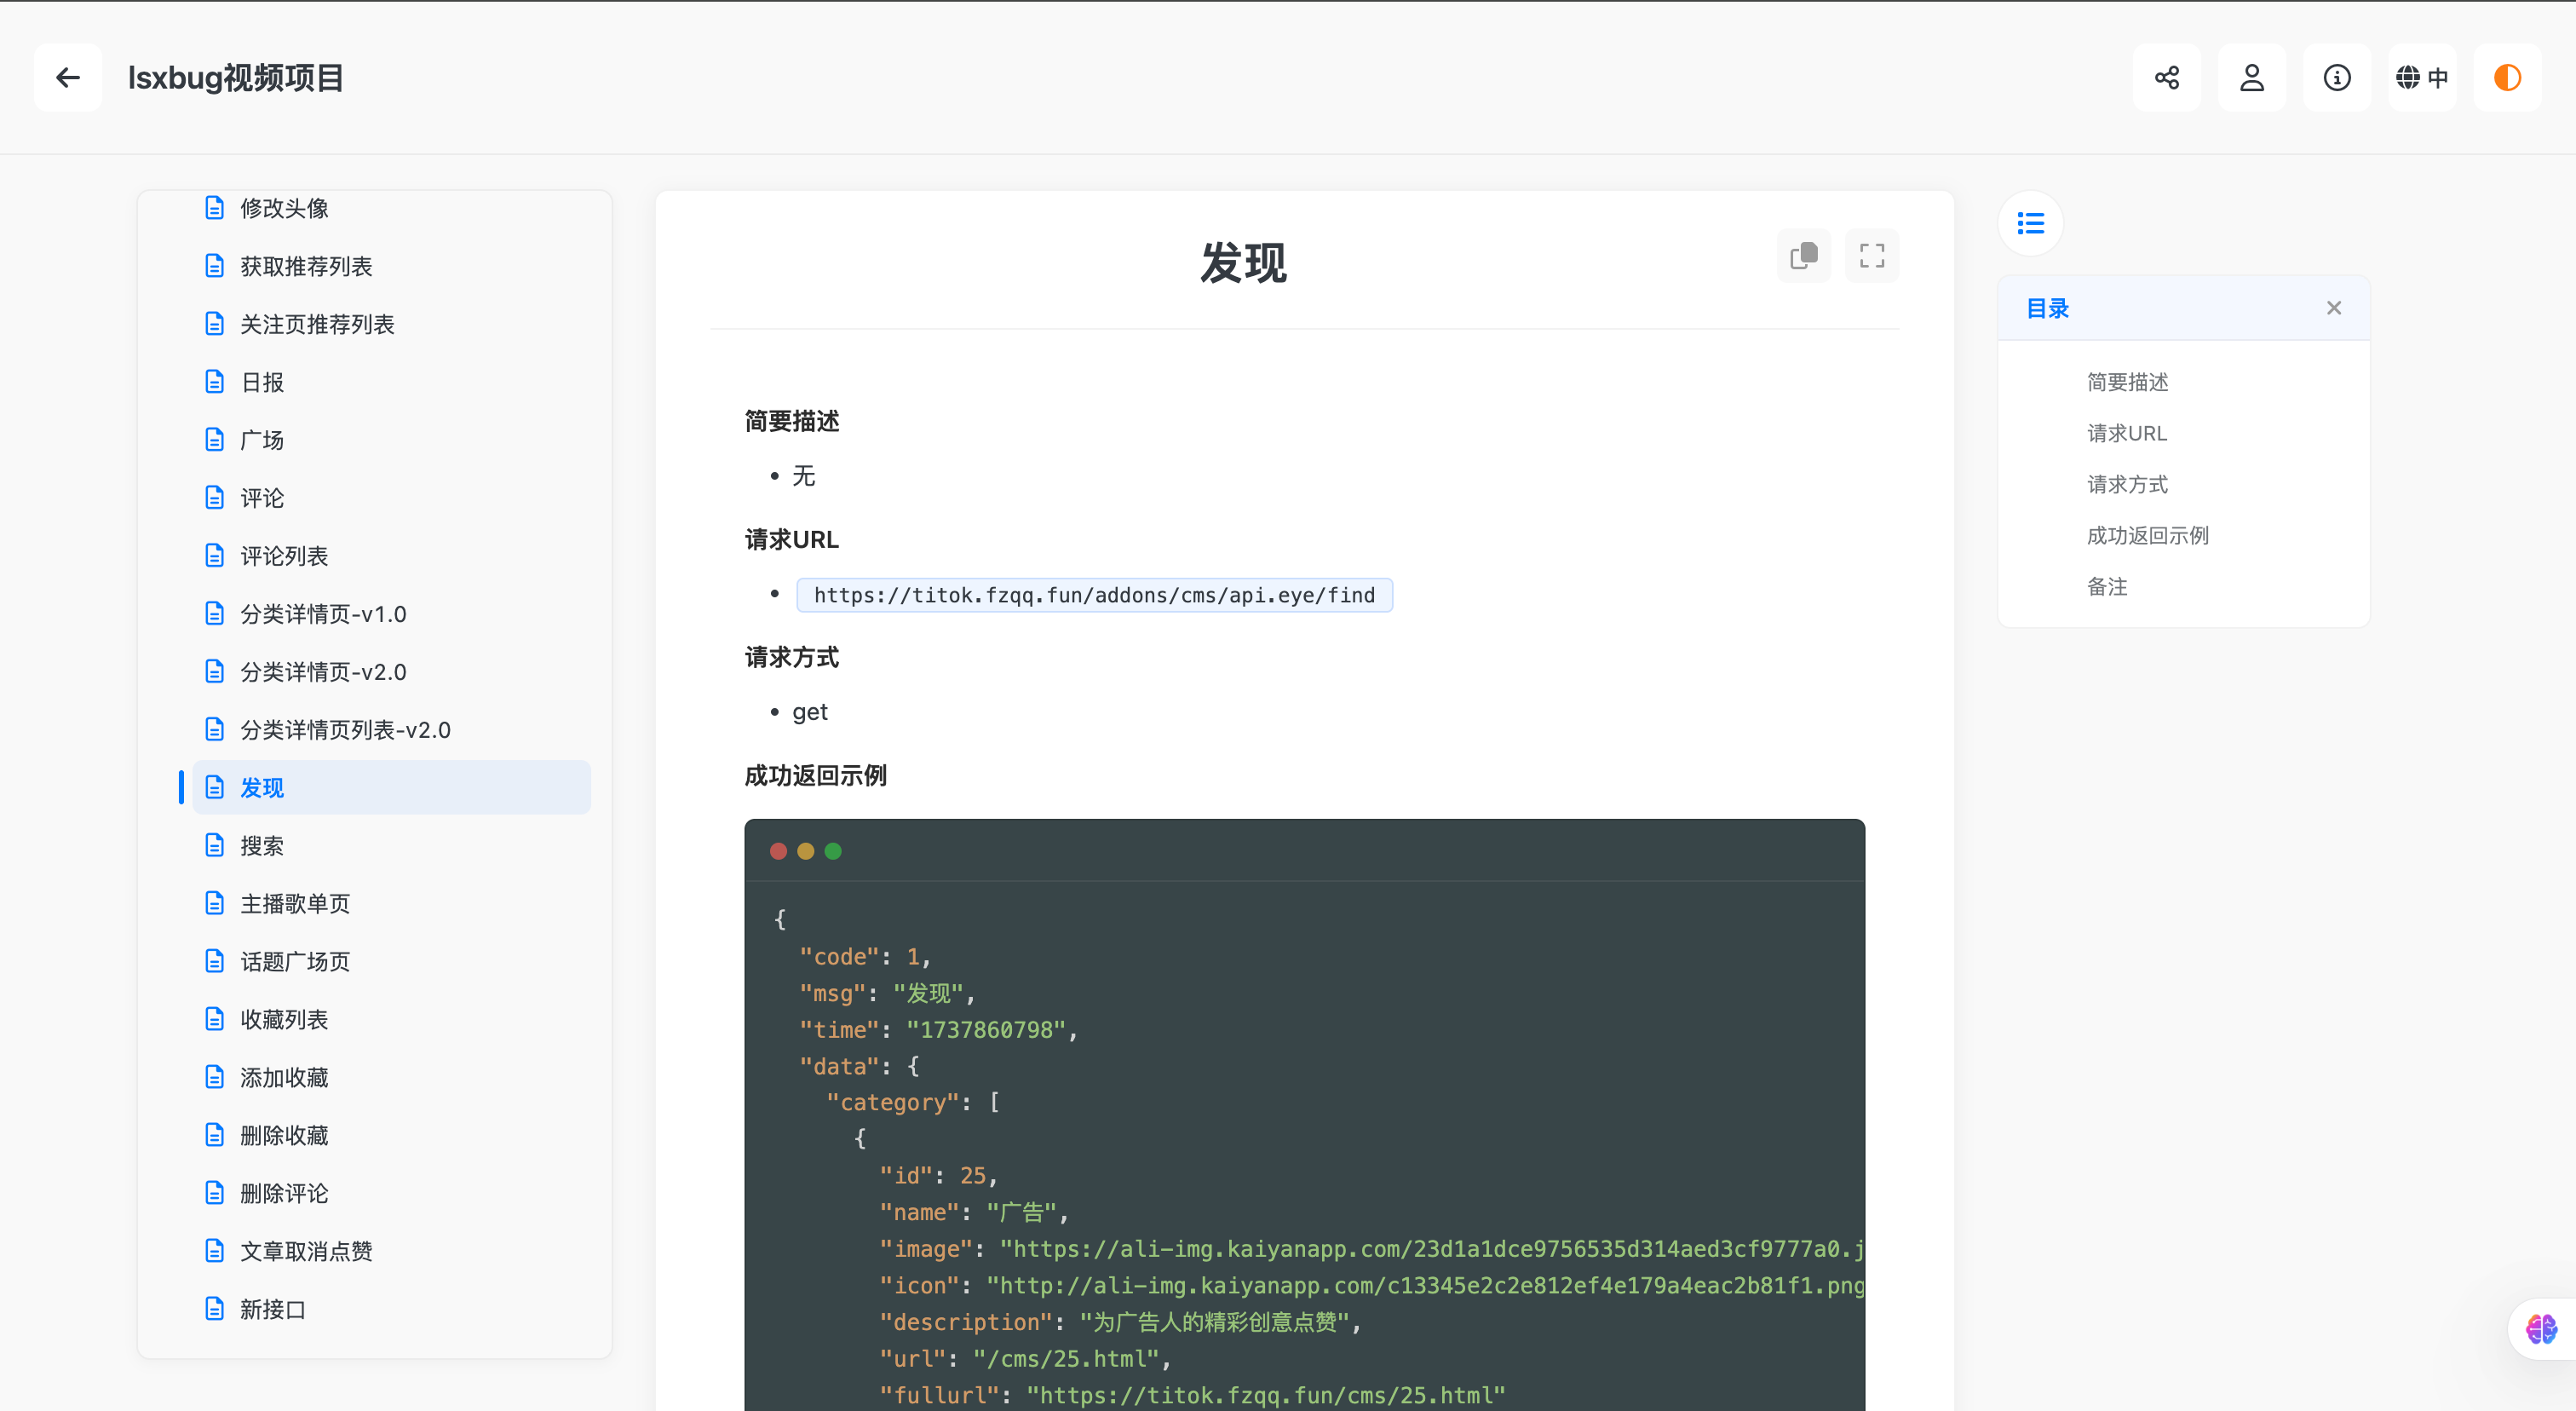
Task: Copy page content icon
Action: tap(1803, 256)
